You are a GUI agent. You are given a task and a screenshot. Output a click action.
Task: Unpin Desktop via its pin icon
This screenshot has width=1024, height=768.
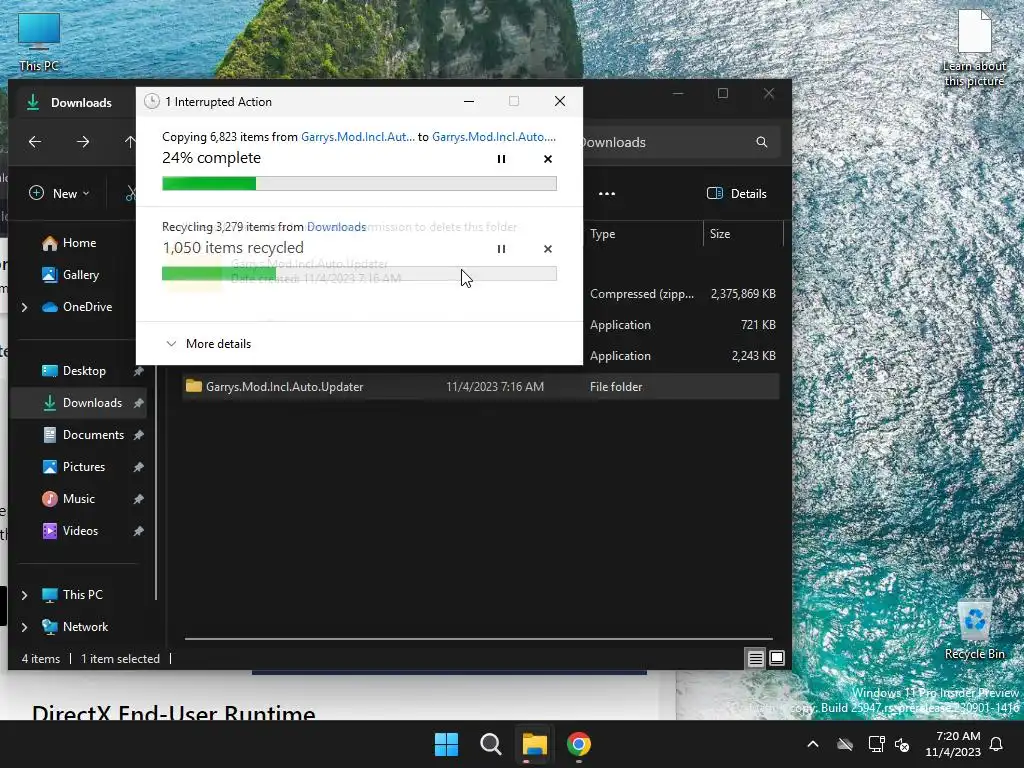click(138, 371)
